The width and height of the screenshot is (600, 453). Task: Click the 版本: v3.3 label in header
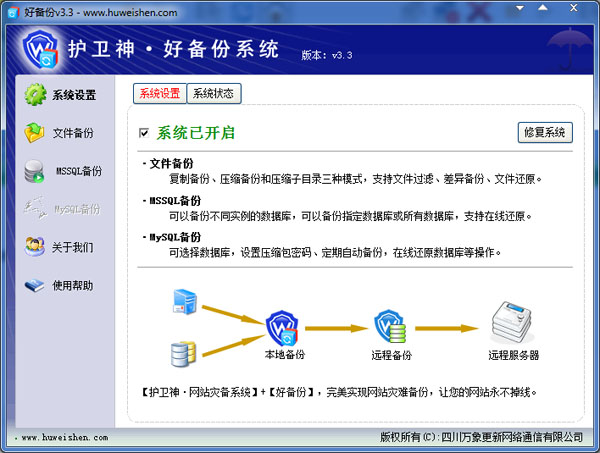328,56
